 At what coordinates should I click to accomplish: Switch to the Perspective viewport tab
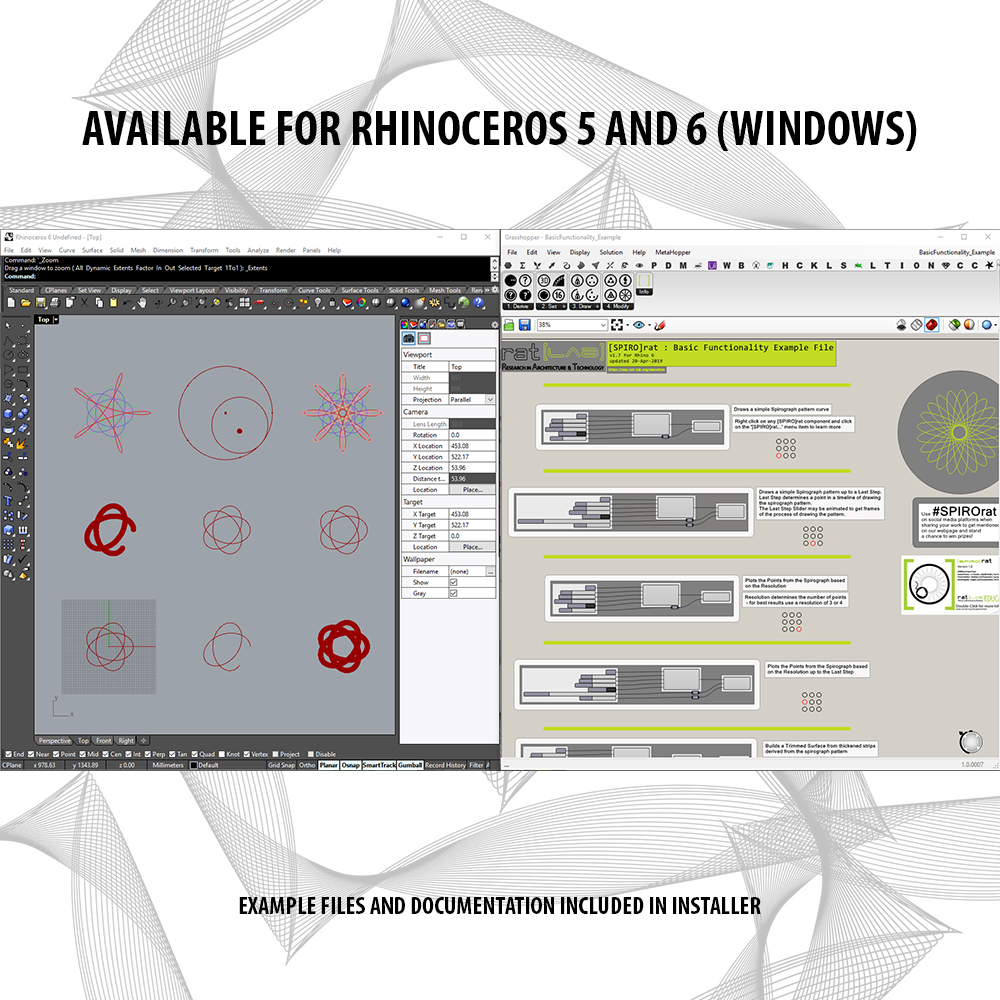(55, 740)
